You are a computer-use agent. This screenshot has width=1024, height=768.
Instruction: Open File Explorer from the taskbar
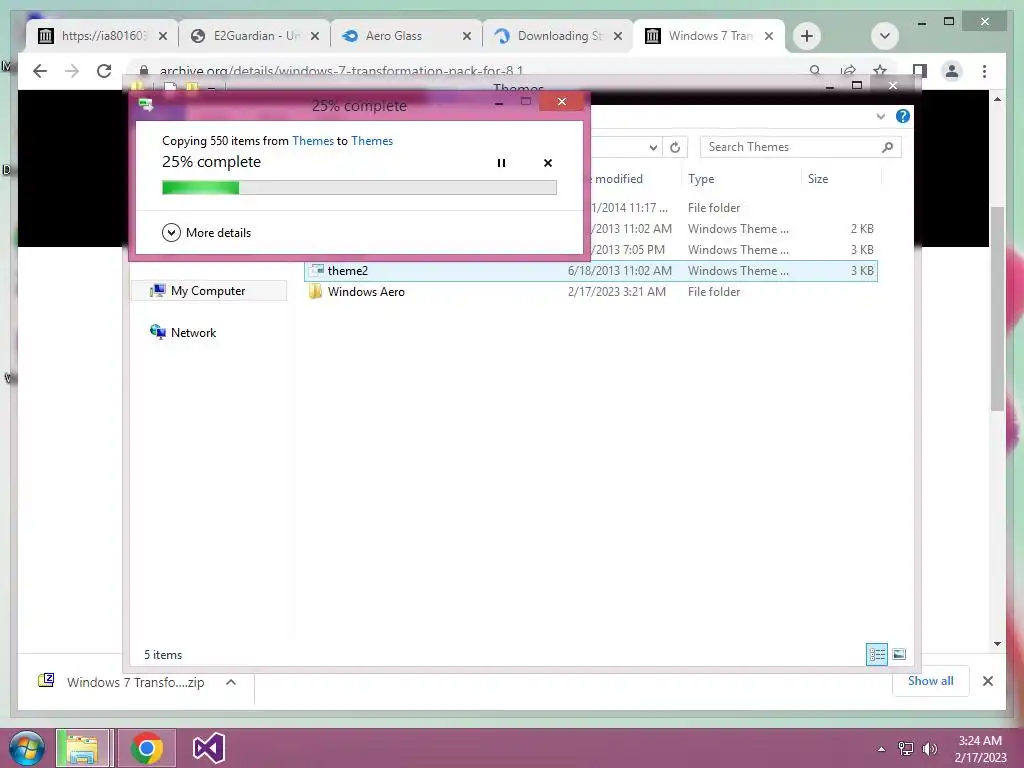(x=82, y=748)
